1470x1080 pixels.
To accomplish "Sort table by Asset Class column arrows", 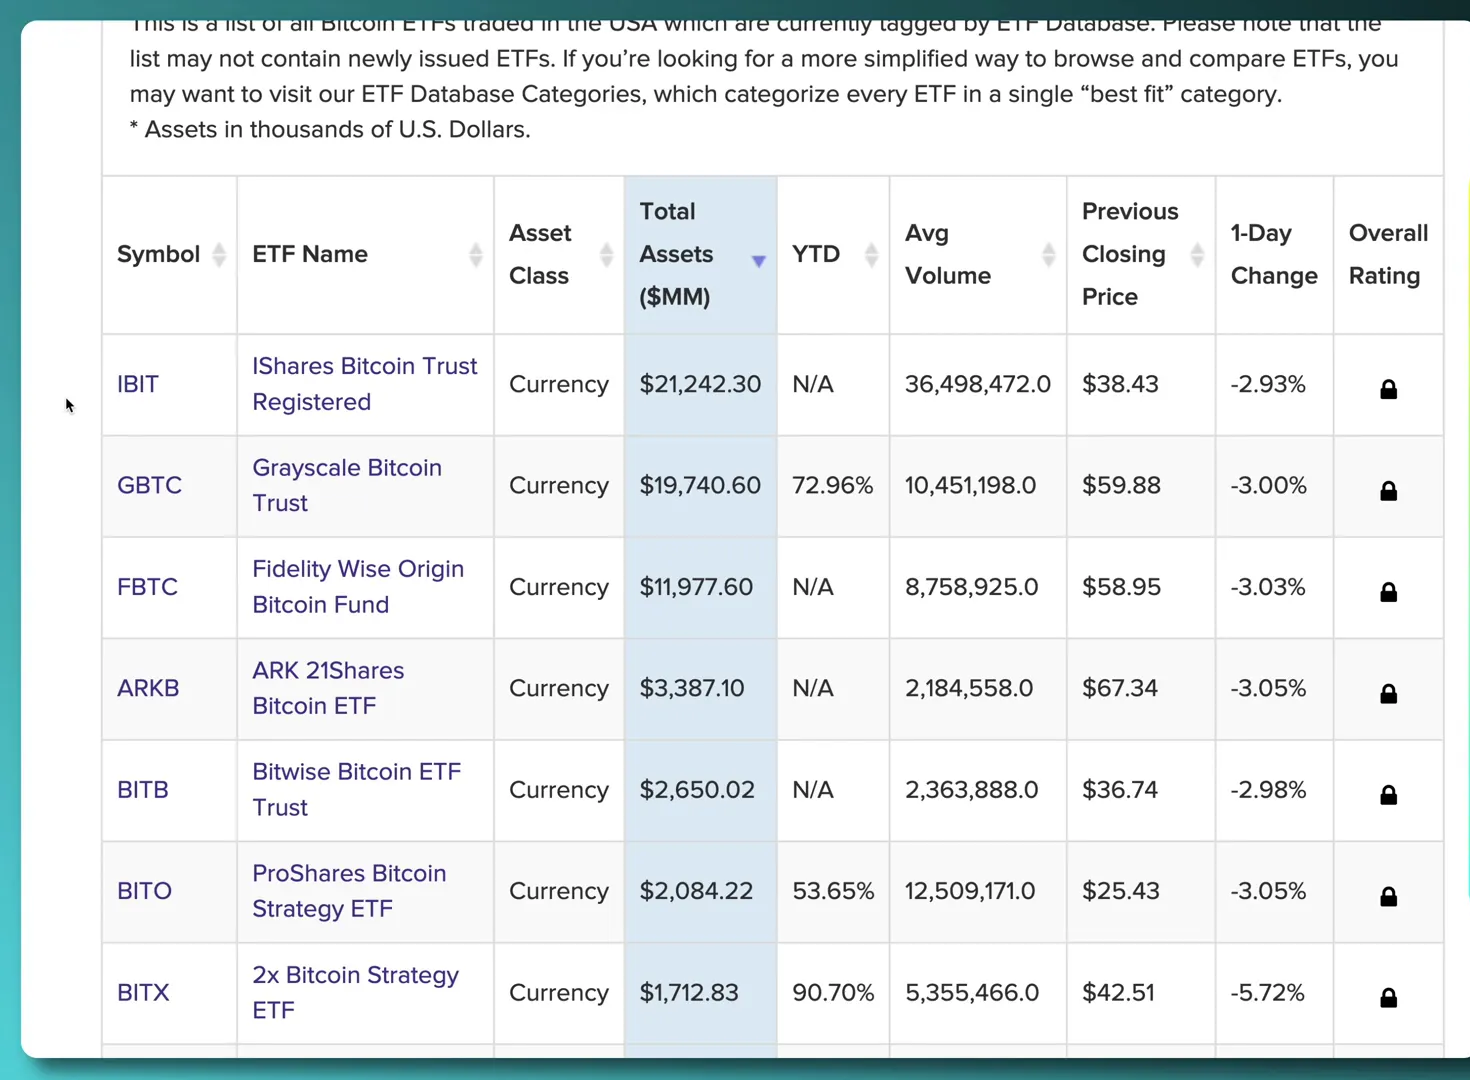I will [606, 255].
